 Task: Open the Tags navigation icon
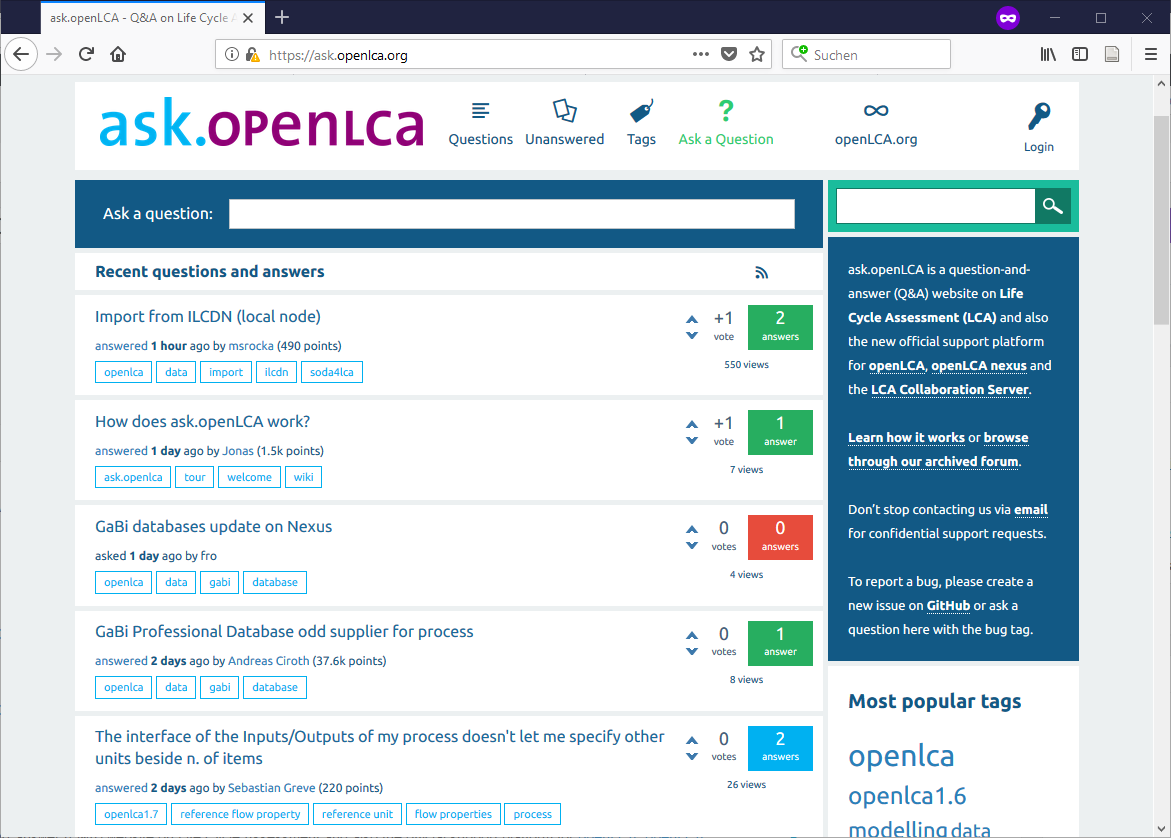641,111
